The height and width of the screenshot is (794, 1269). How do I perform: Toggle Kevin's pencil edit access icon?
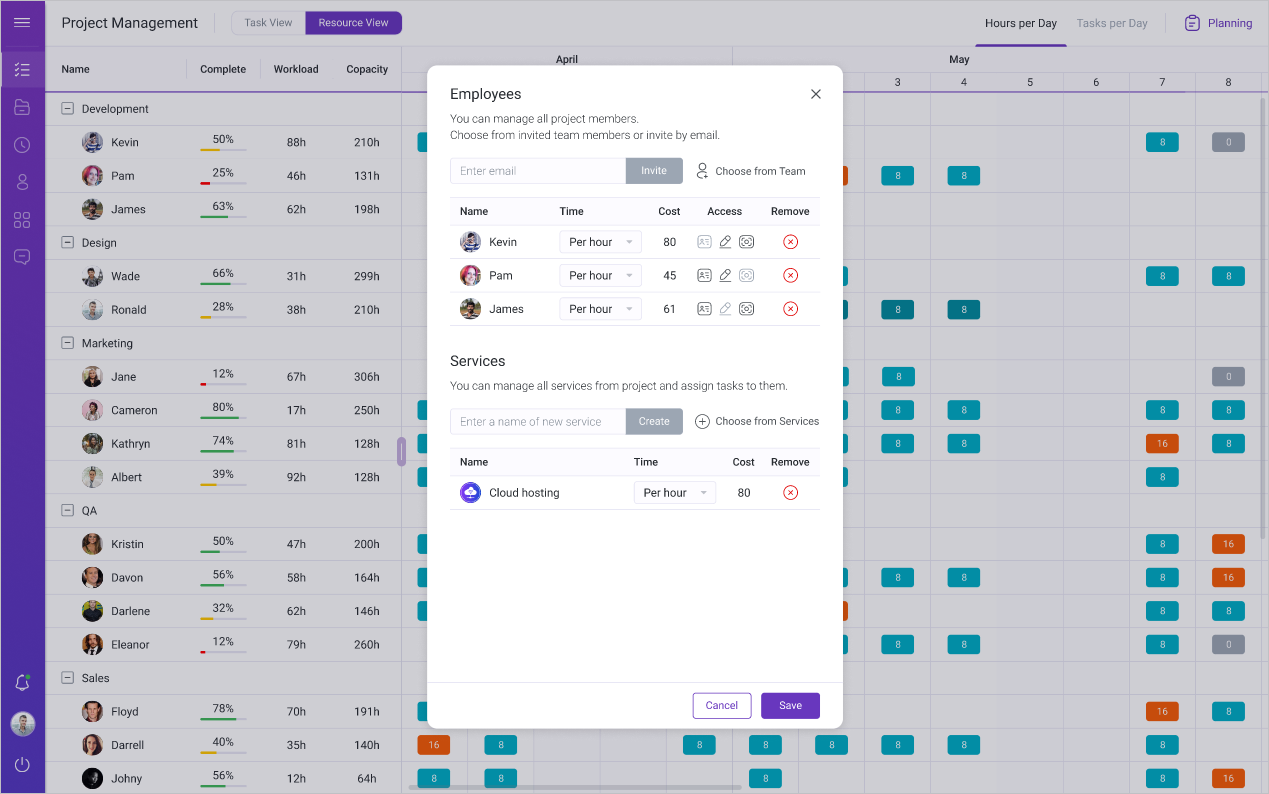[x=725, y=242]
